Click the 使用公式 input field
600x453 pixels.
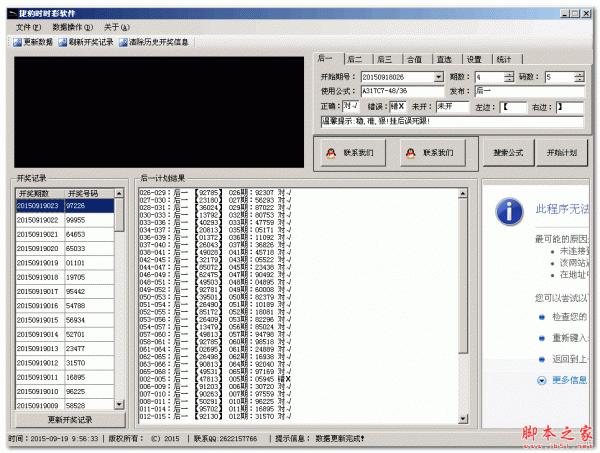click(402, 91)
